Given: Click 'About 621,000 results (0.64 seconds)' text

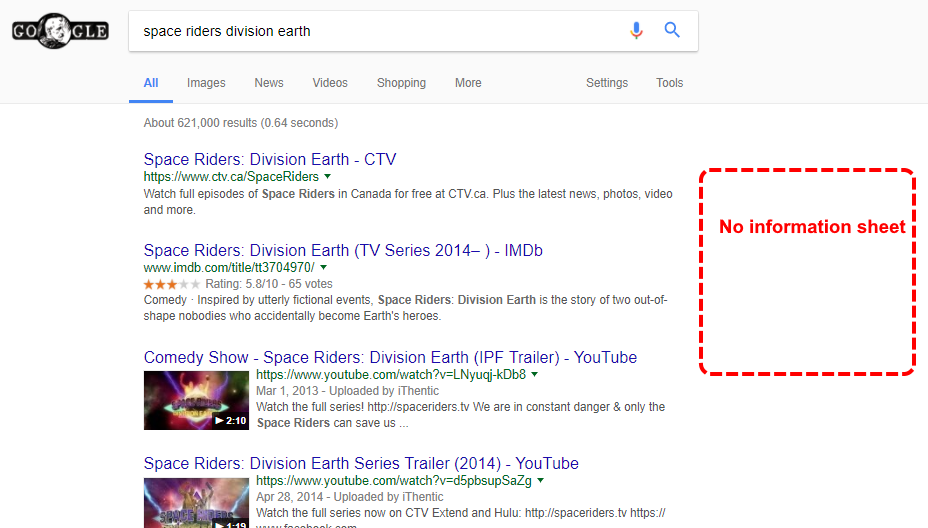Looking at the screenshot, I should 241,123.
